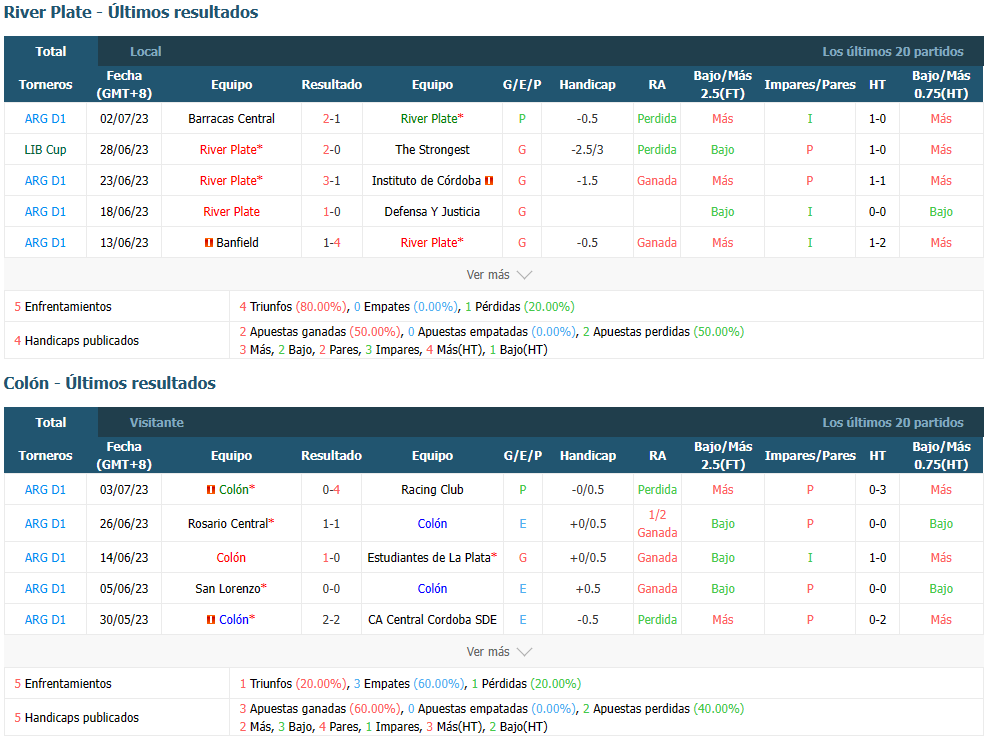
Task: Click the Fecha (GMT+8) header in Colón table
Action: pyautogui.click(x=124, y=455)
